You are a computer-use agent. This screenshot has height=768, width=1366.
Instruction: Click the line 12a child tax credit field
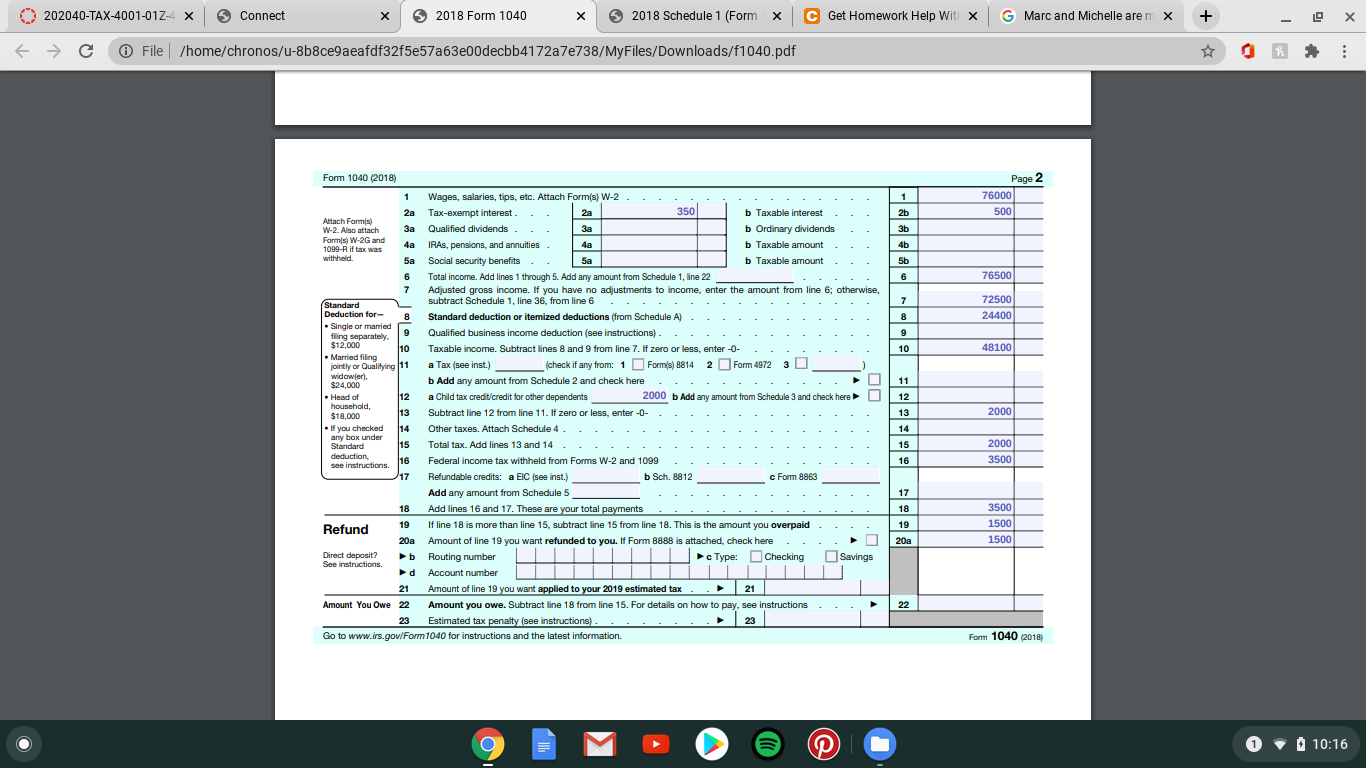630,396
